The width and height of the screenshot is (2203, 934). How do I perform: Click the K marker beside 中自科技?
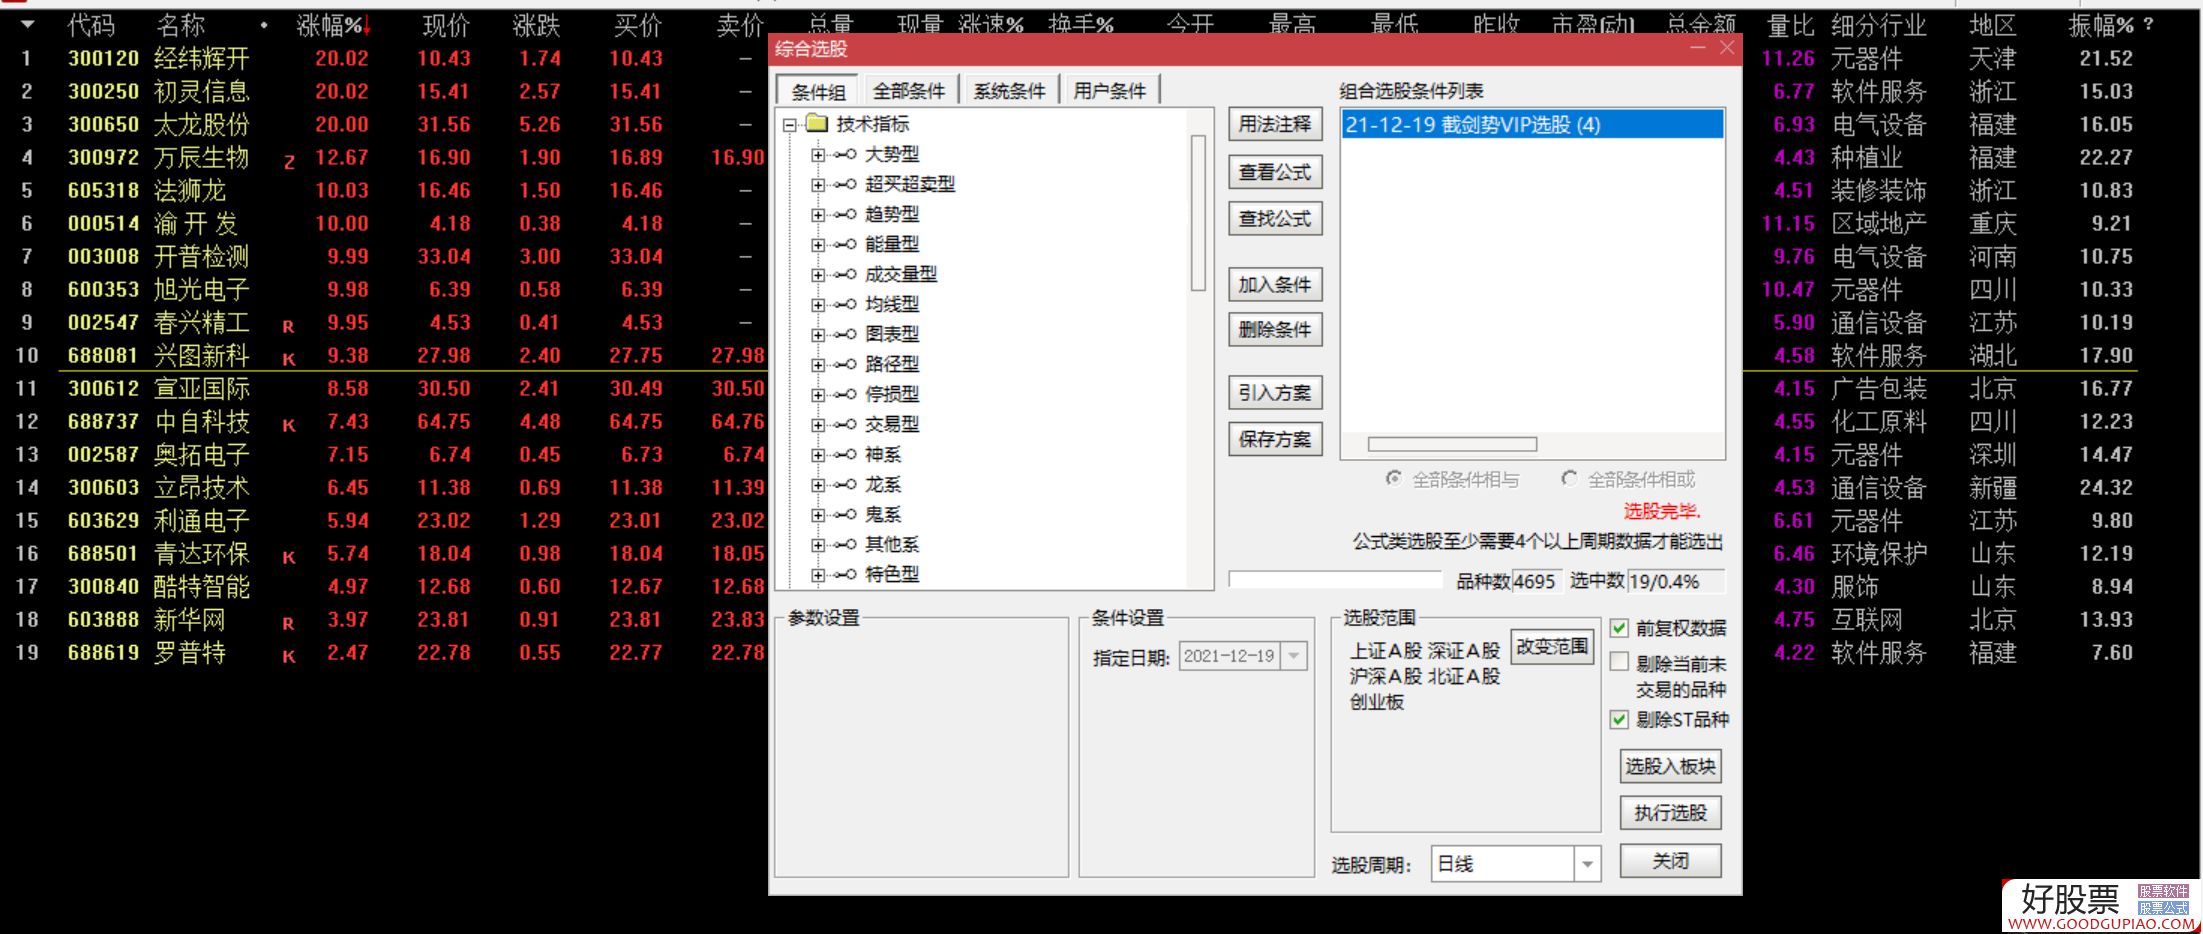(288, 425)
